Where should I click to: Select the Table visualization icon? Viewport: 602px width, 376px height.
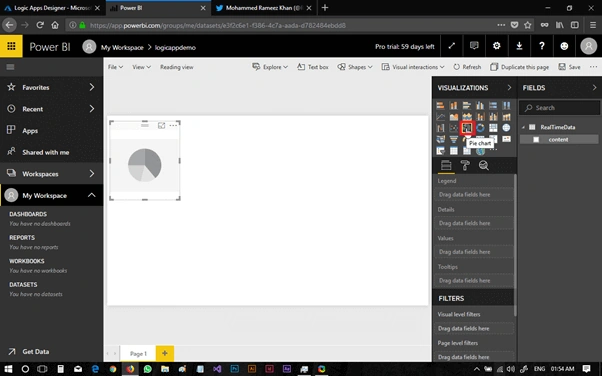[x=453, y=151]
